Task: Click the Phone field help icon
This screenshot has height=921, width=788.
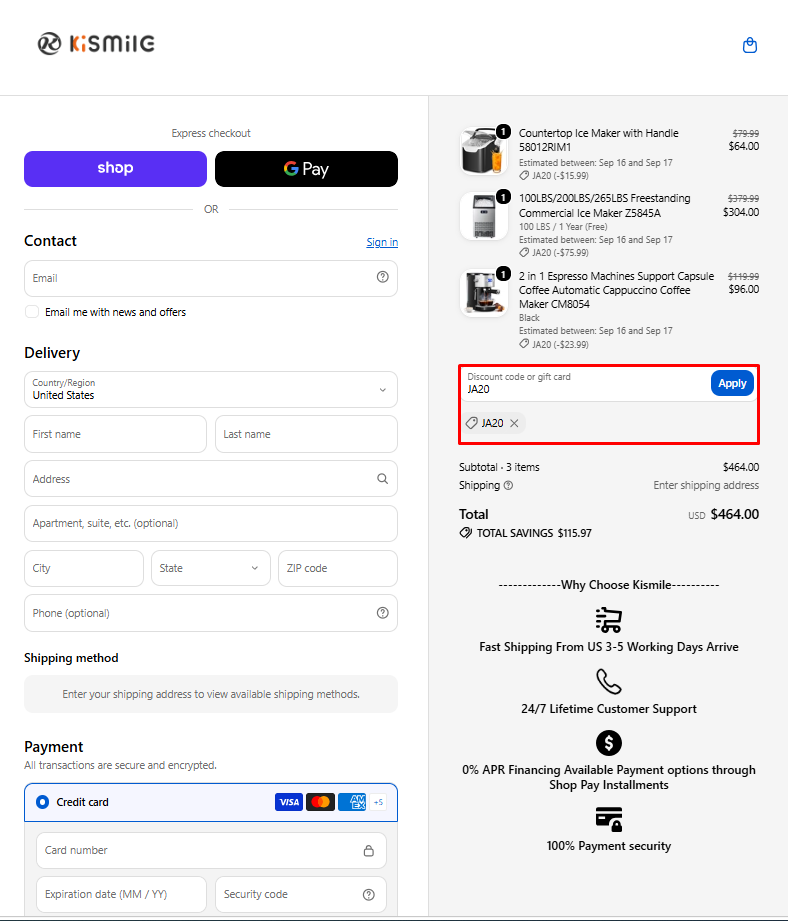Action: coord(382,613)
